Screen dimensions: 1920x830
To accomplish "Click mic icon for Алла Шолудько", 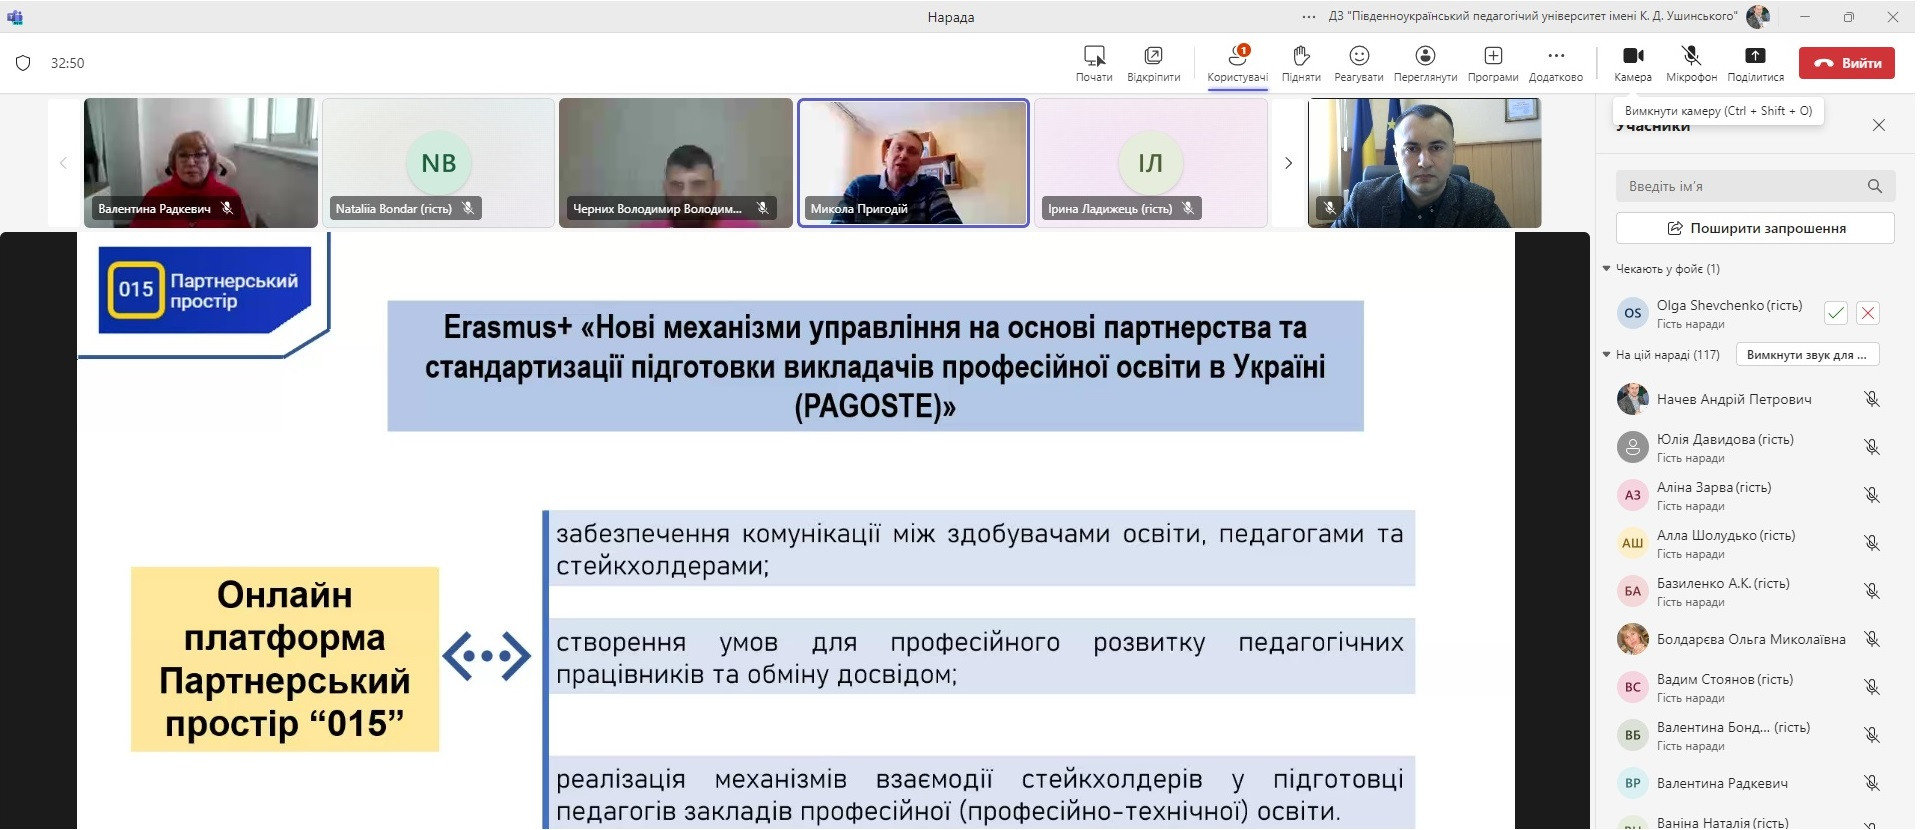I will click(1872, 543).
